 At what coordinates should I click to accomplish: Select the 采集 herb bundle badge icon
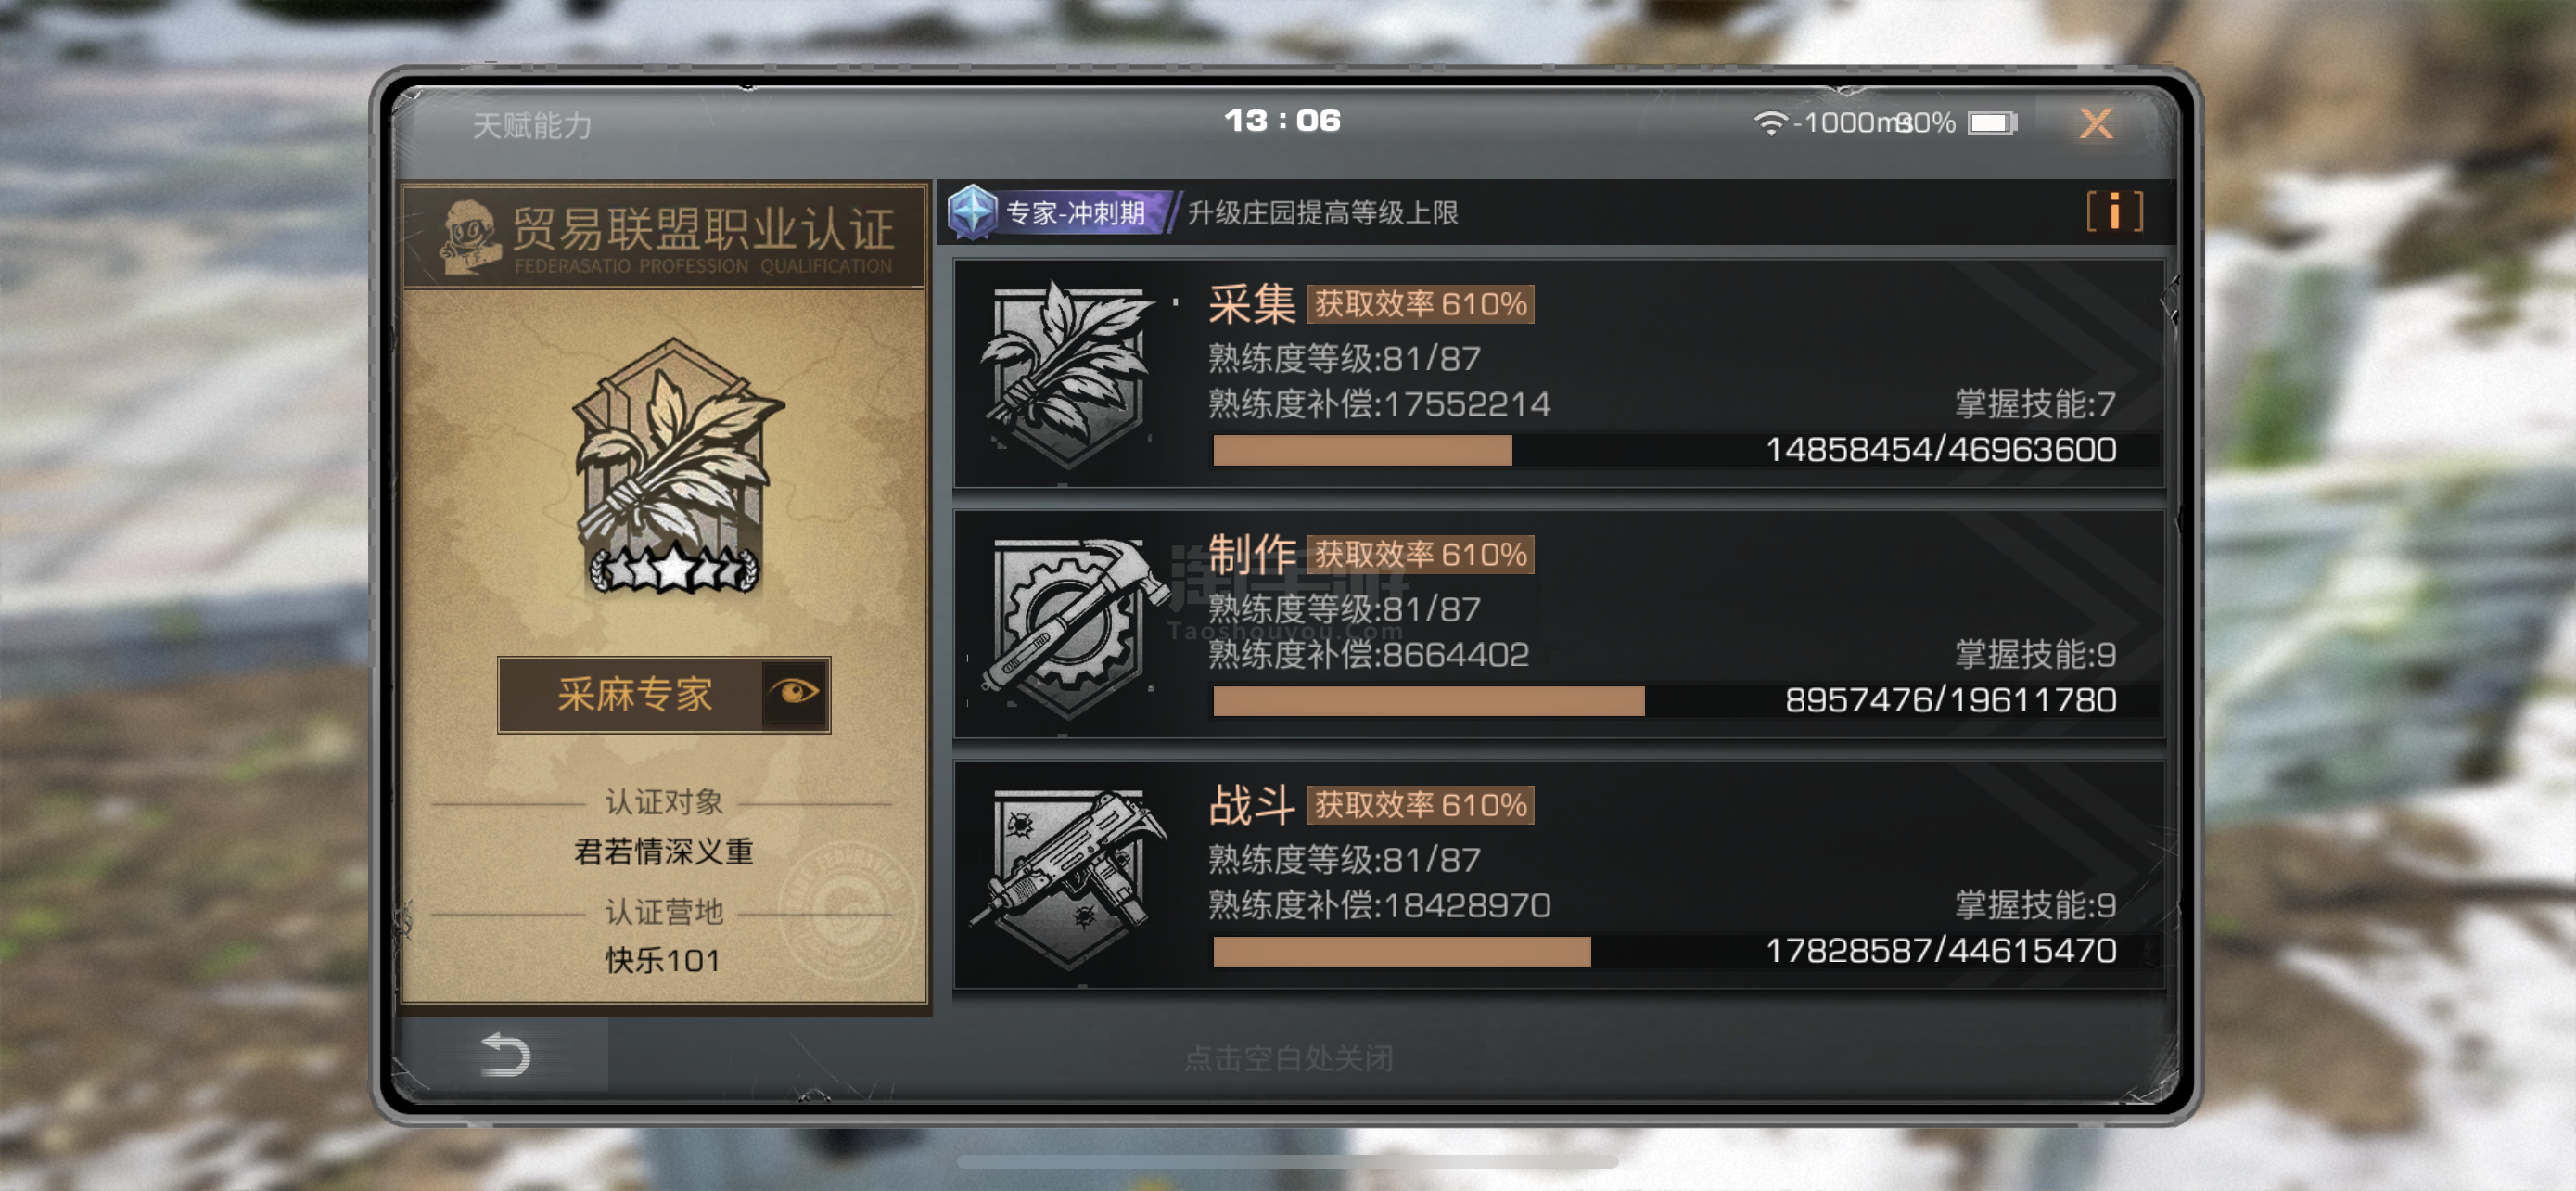click(1068, 375)
